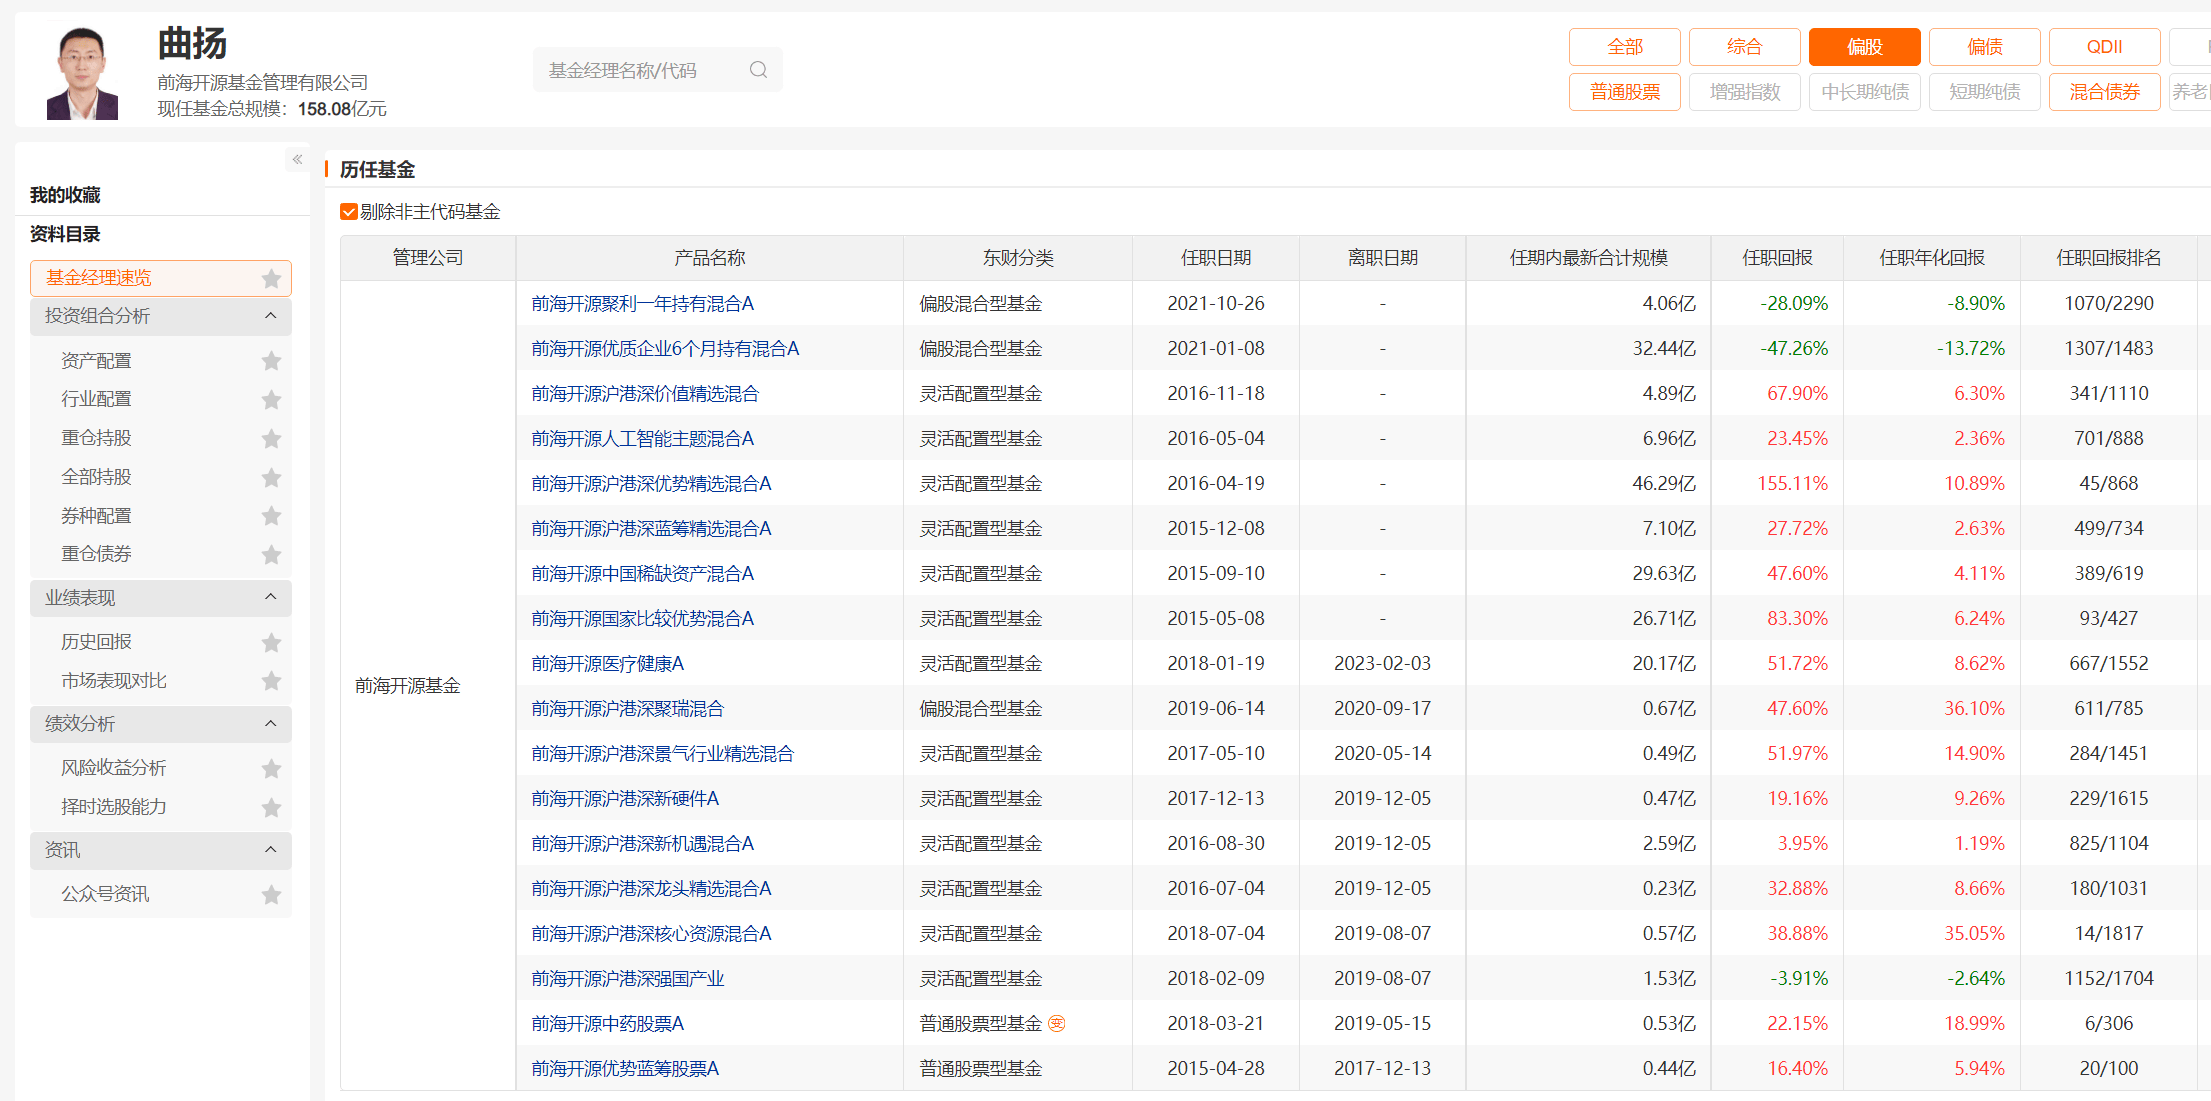Click the 155.11% return value

(x=1793, y=483)
